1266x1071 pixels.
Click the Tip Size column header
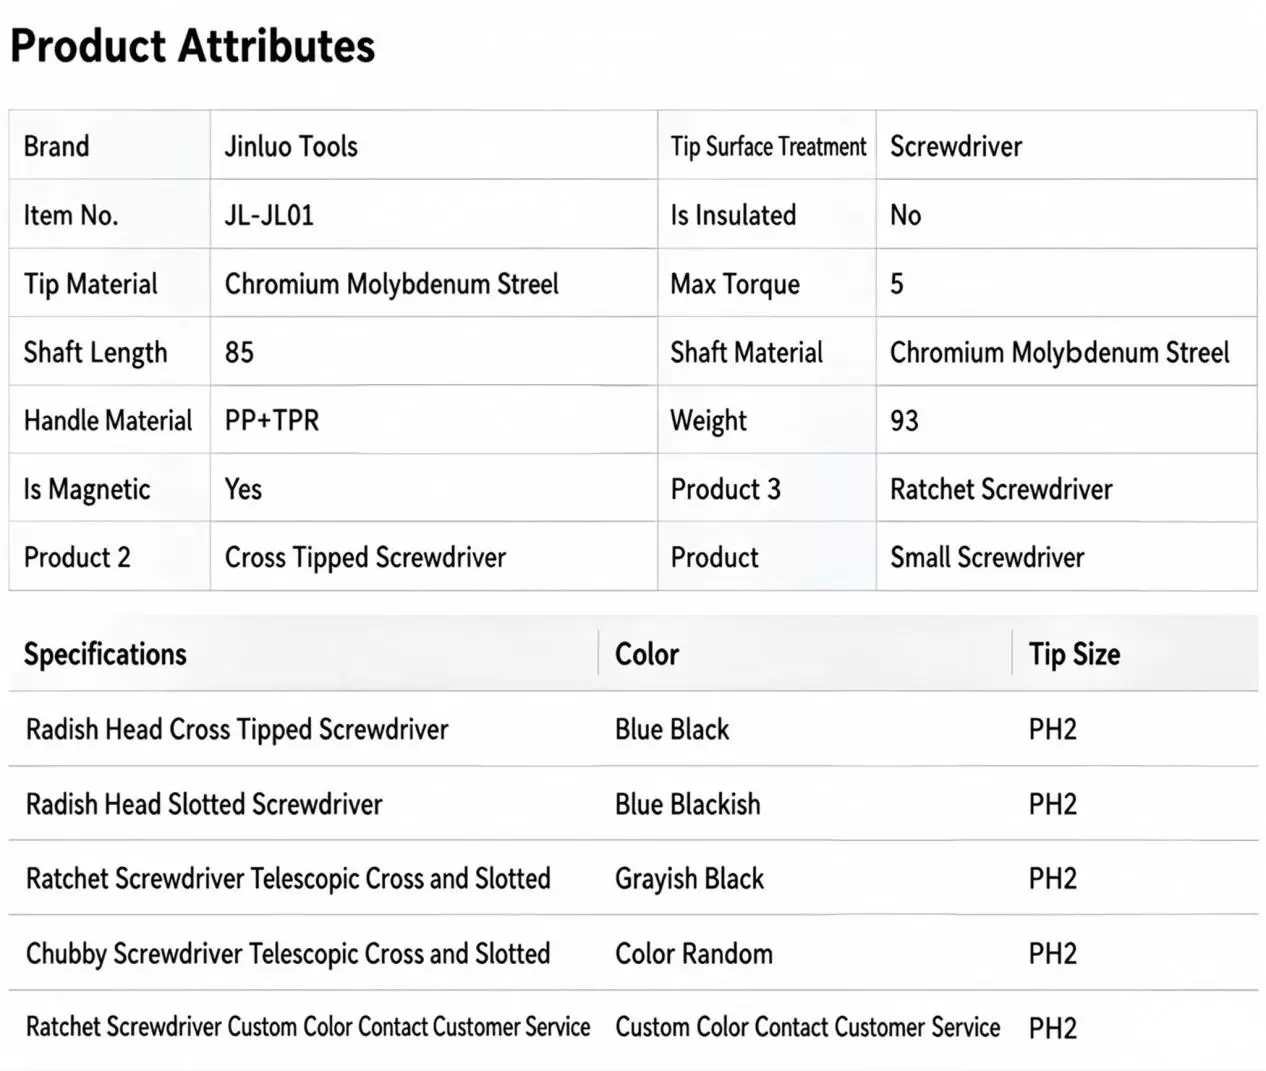(1075, 654)
